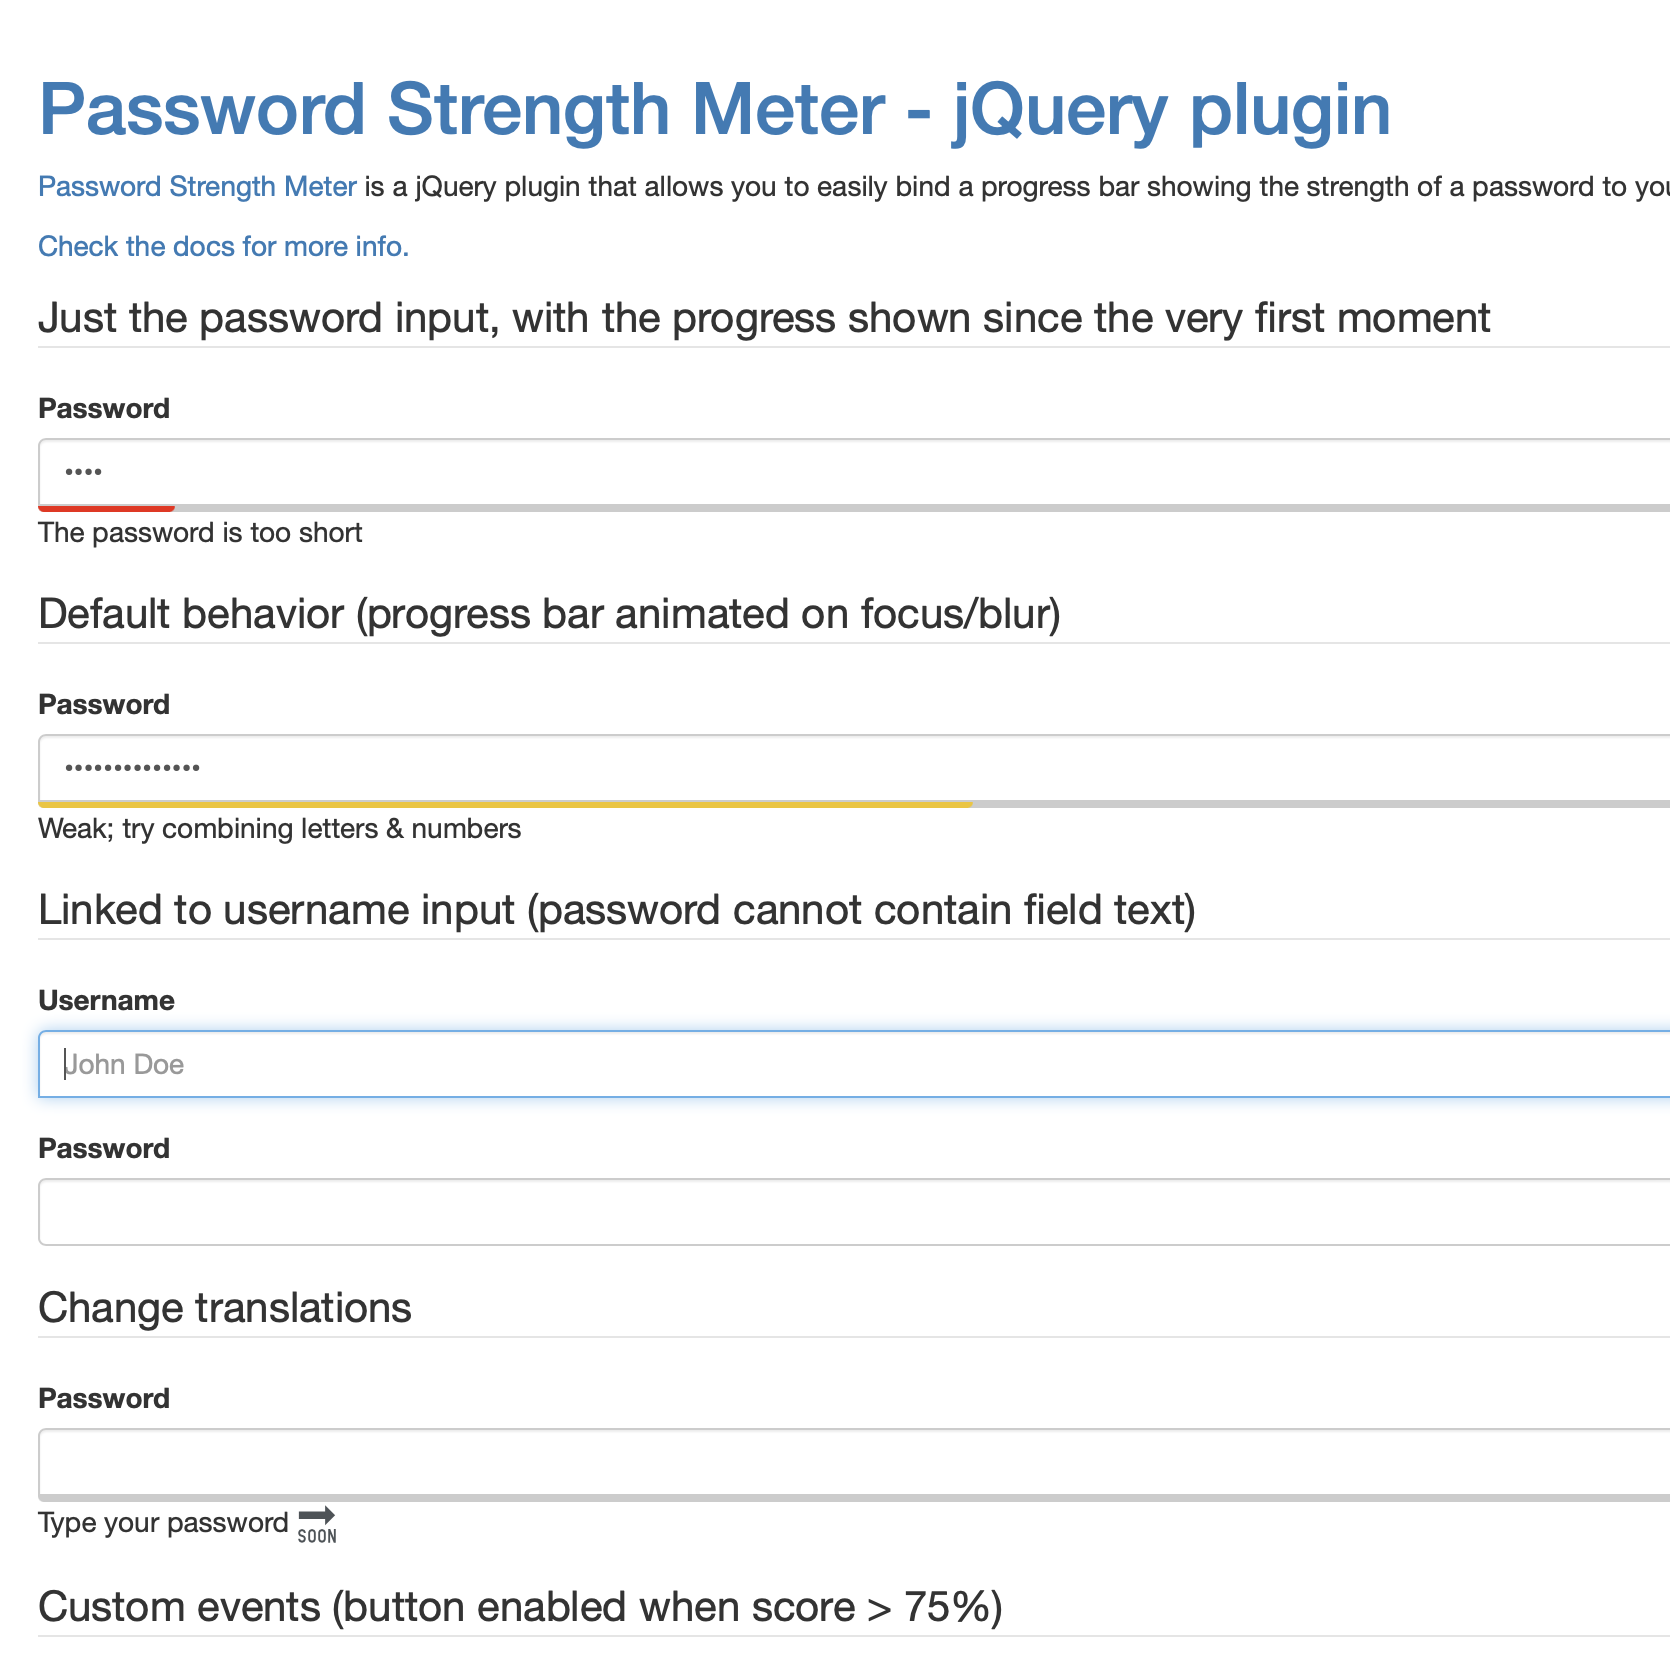The image size is (1670, 1668).
Task: Open the 'Check the docs' link
Action: click(x=223, y=247)
